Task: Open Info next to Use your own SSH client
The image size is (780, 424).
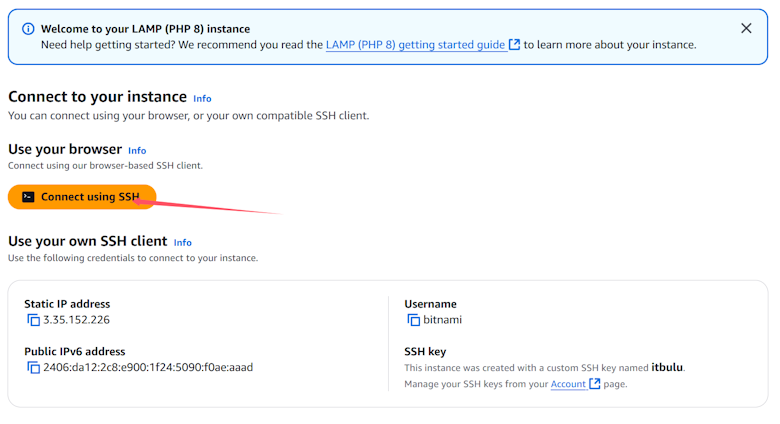Action: [x=183, y=243]
